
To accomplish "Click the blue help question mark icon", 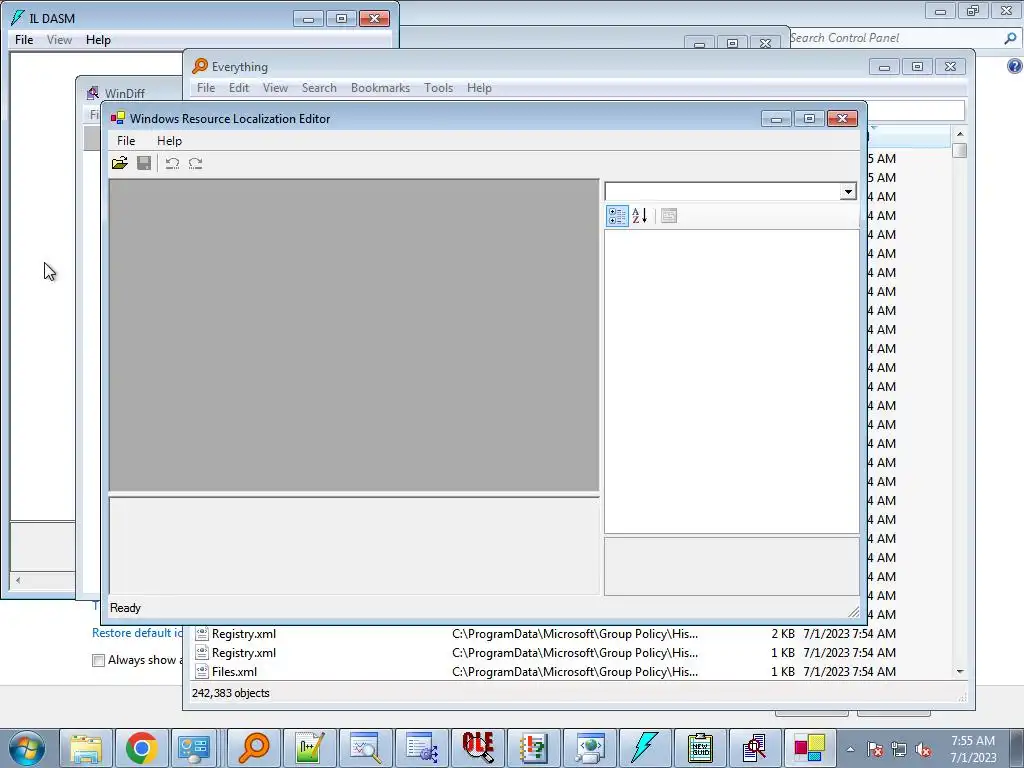I will tap(1015, 66).
